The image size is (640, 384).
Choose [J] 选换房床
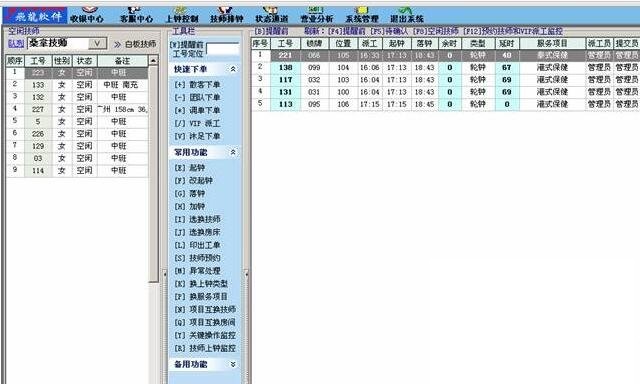click(x=197, y=232)
